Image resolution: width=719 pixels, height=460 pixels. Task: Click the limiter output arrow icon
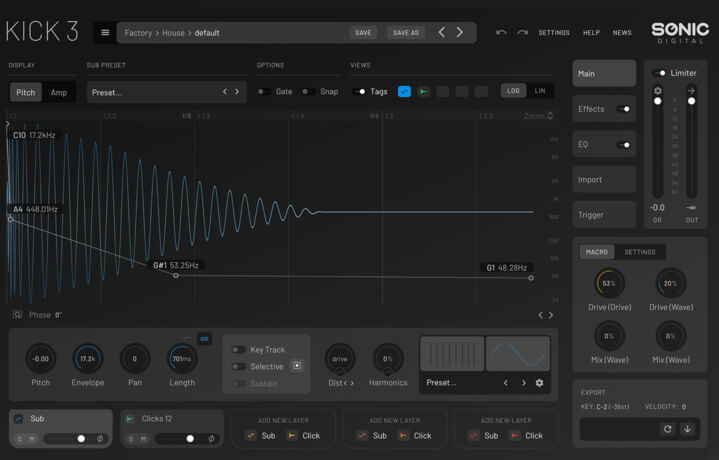click(691, 90)
